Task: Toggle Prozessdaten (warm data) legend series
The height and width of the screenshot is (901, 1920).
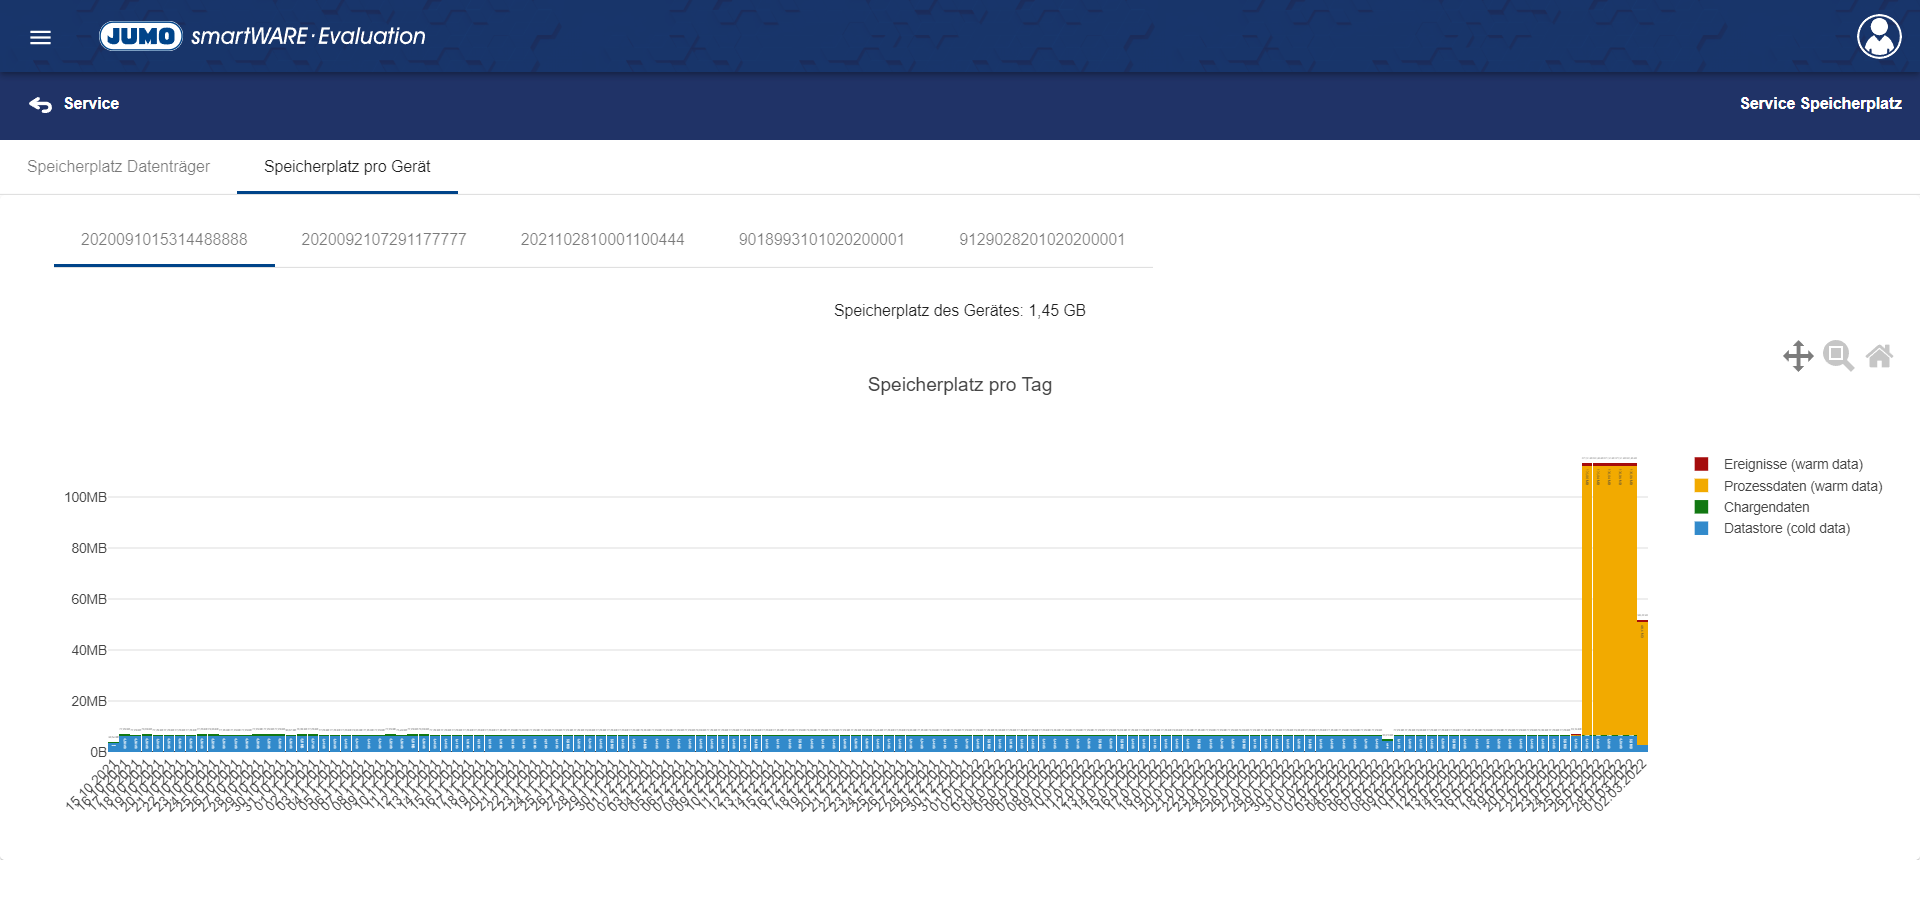Action: tap(1802, 487)
